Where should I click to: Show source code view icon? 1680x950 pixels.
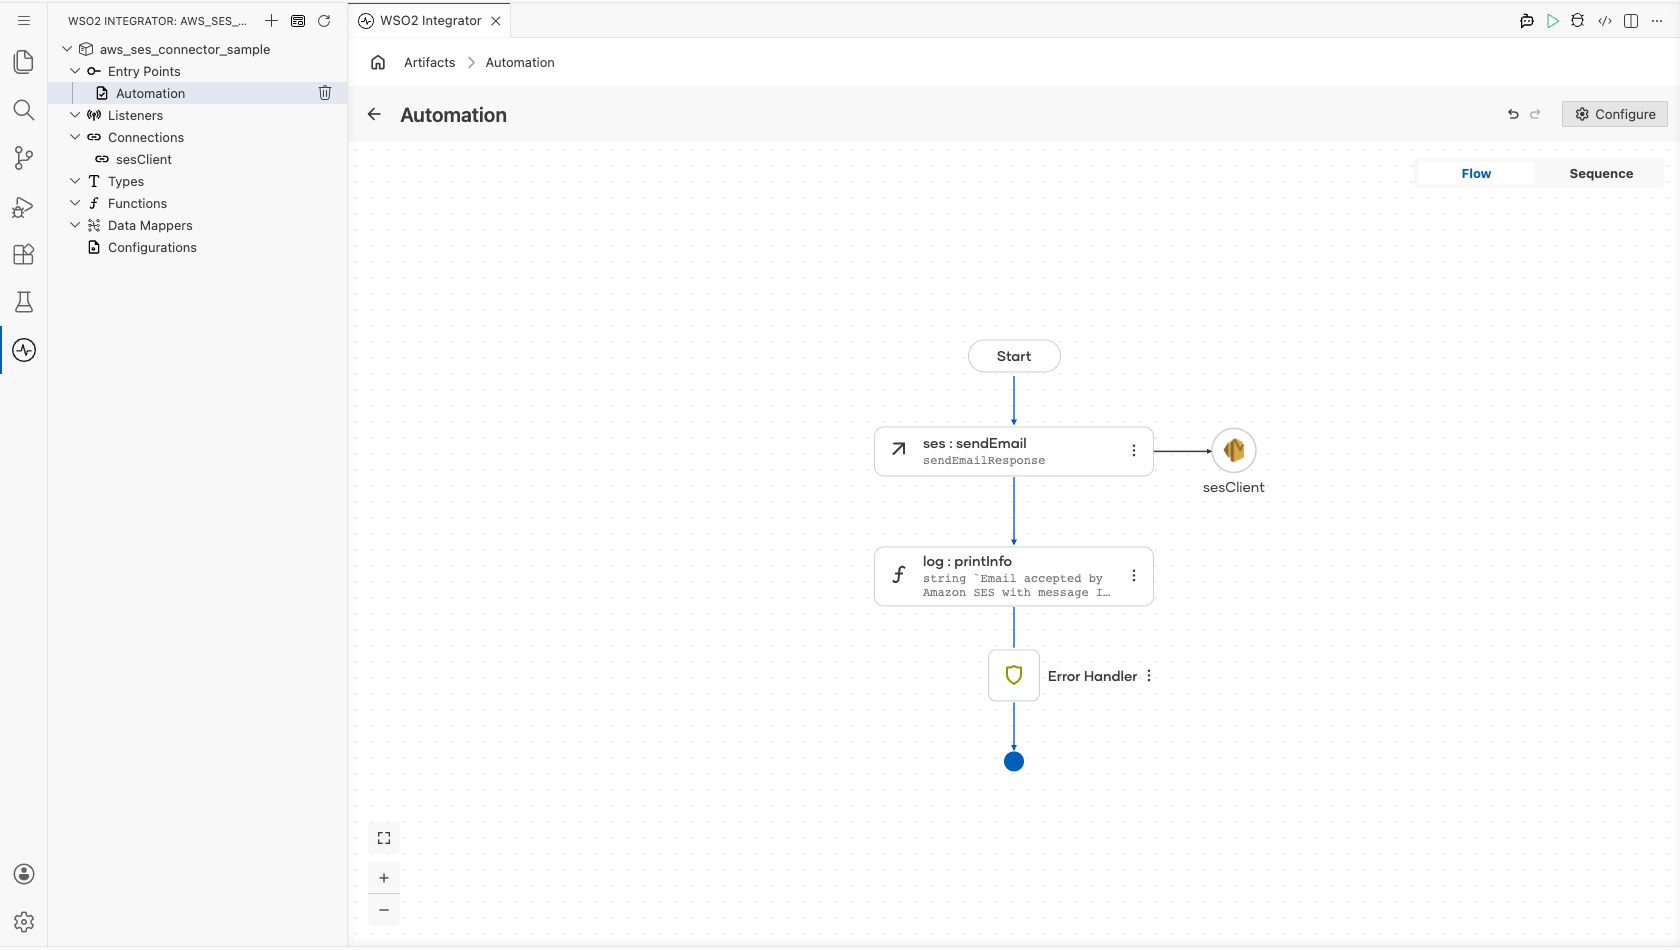coord(1605,20)
